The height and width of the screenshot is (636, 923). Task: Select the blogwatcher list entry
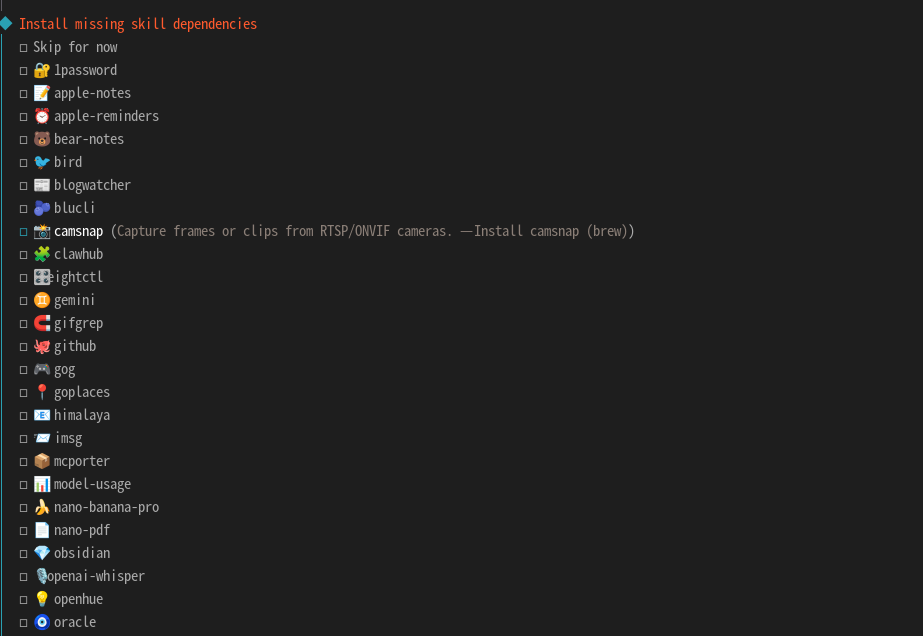(92, 185)
